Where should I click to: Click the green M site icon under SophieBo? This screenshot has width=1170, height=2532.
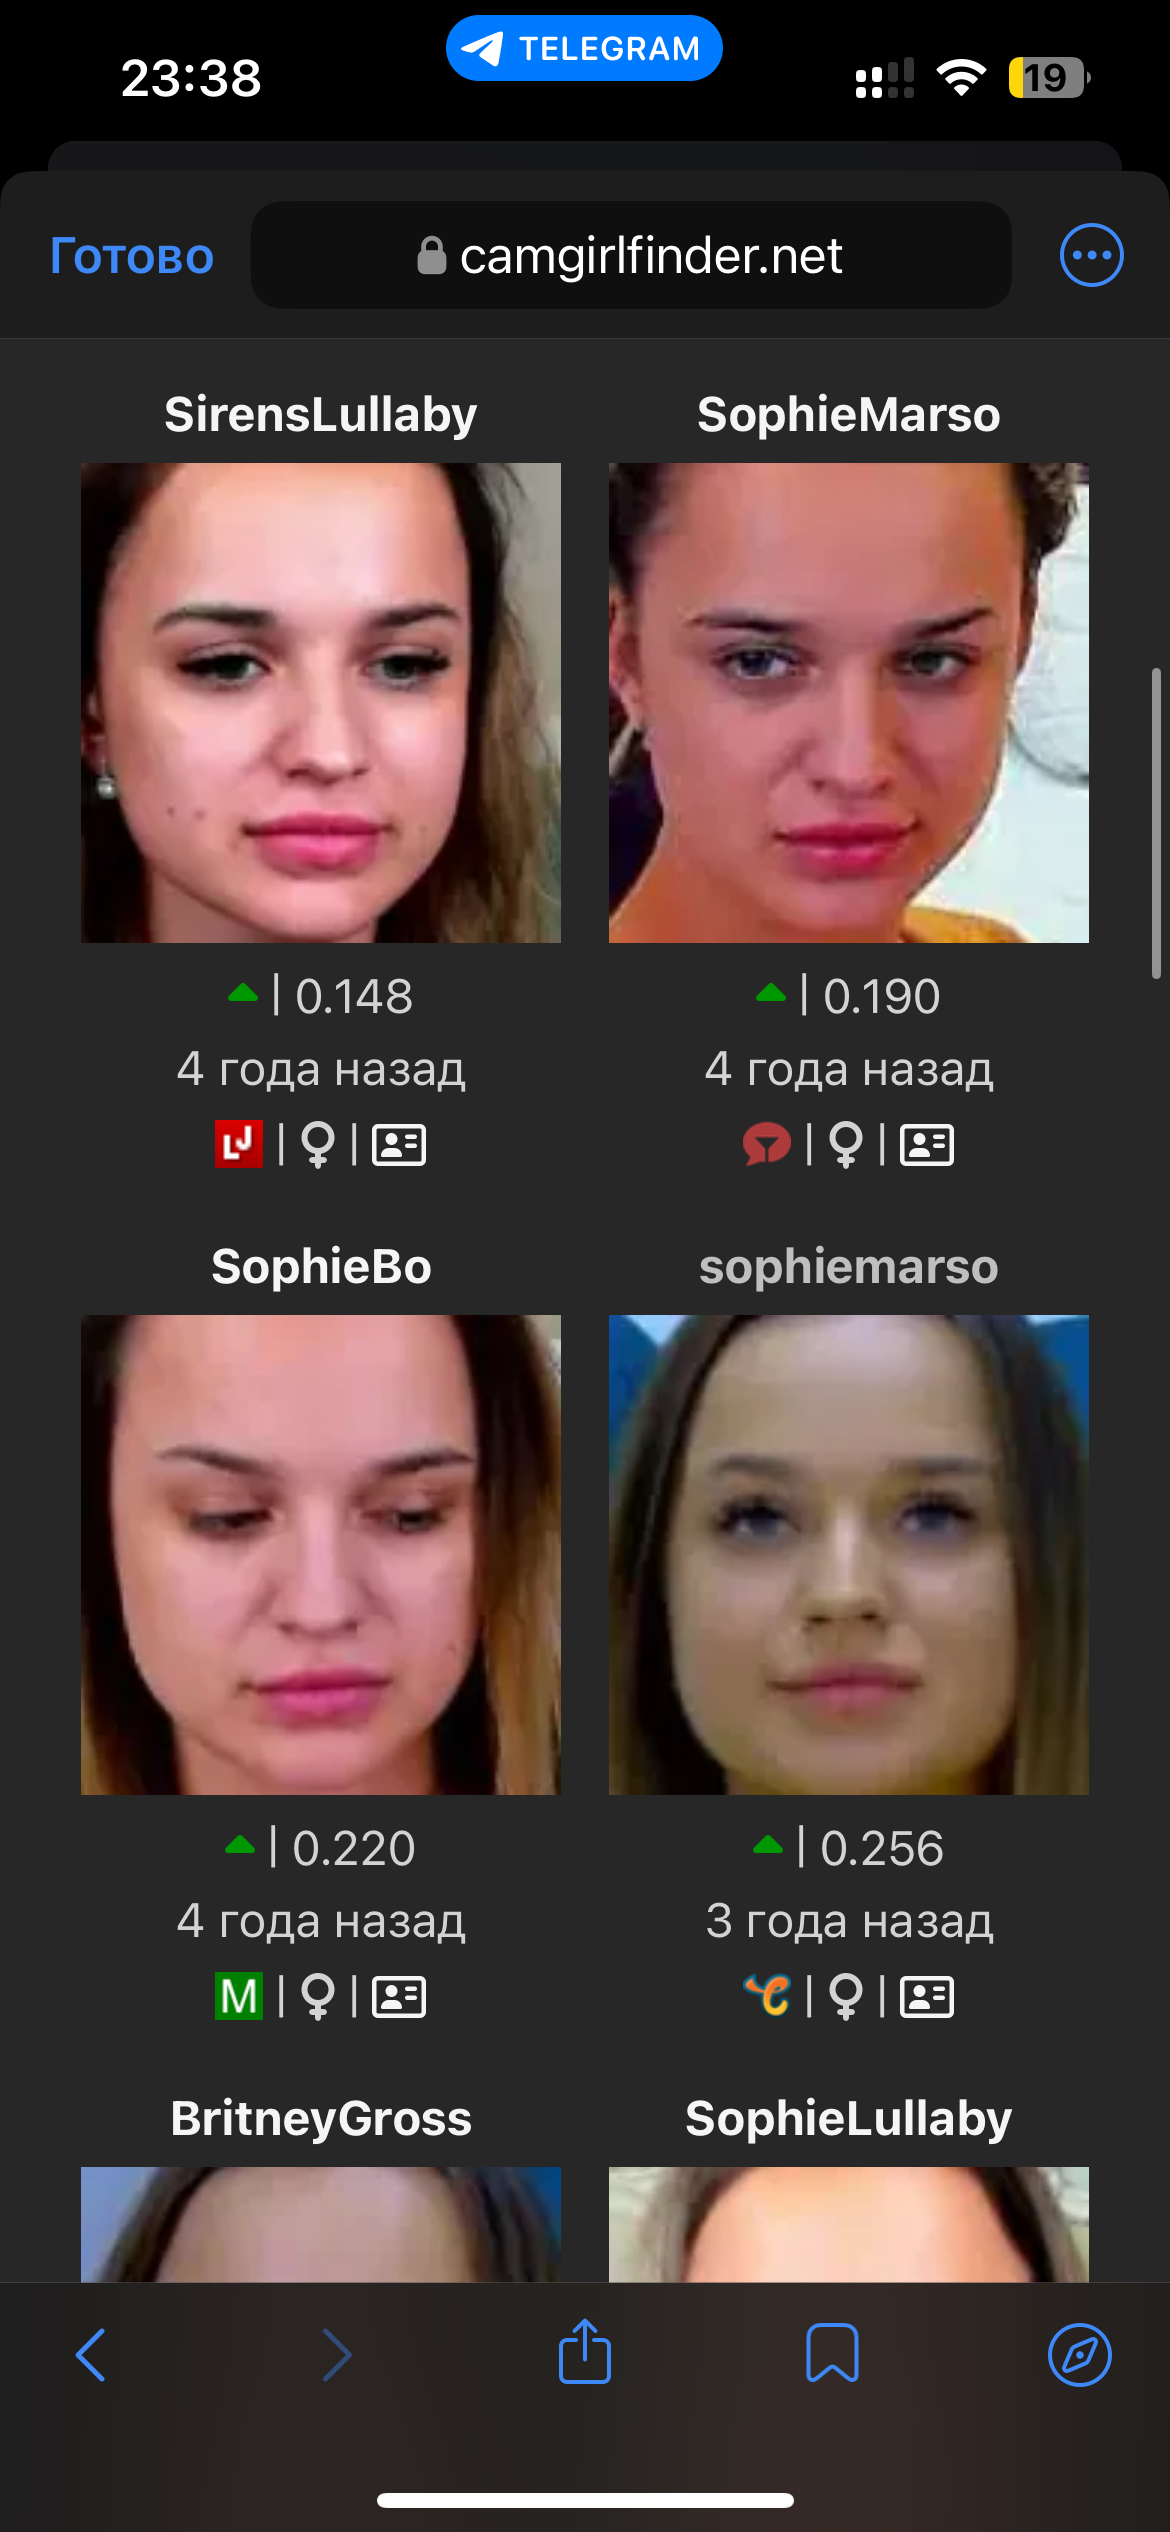239,1996
